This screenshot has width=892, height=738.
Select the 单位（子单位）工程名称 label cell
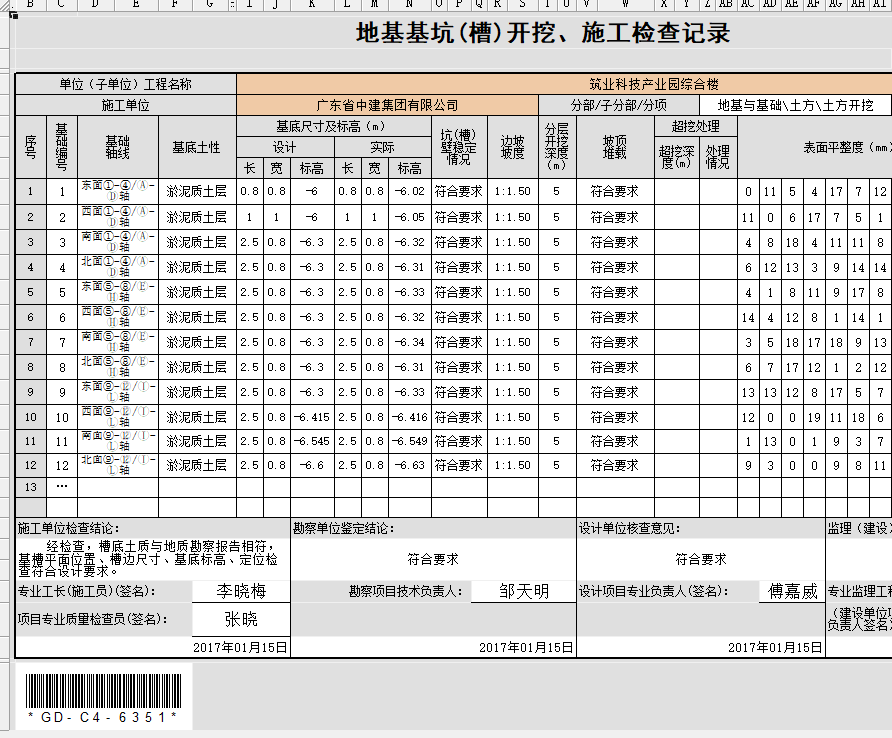tap(126, 84)
